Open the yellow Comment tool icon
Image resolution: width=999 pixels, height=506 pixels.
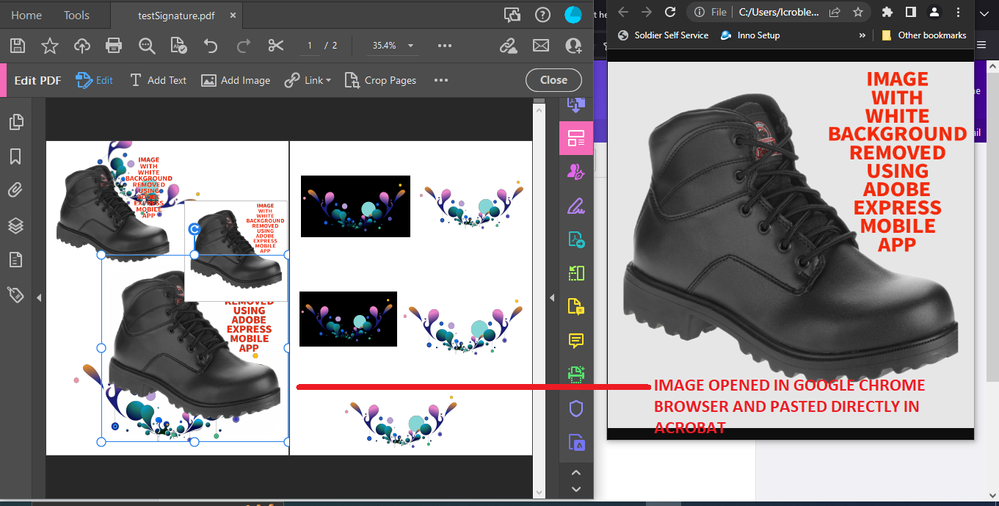point(576,340)
